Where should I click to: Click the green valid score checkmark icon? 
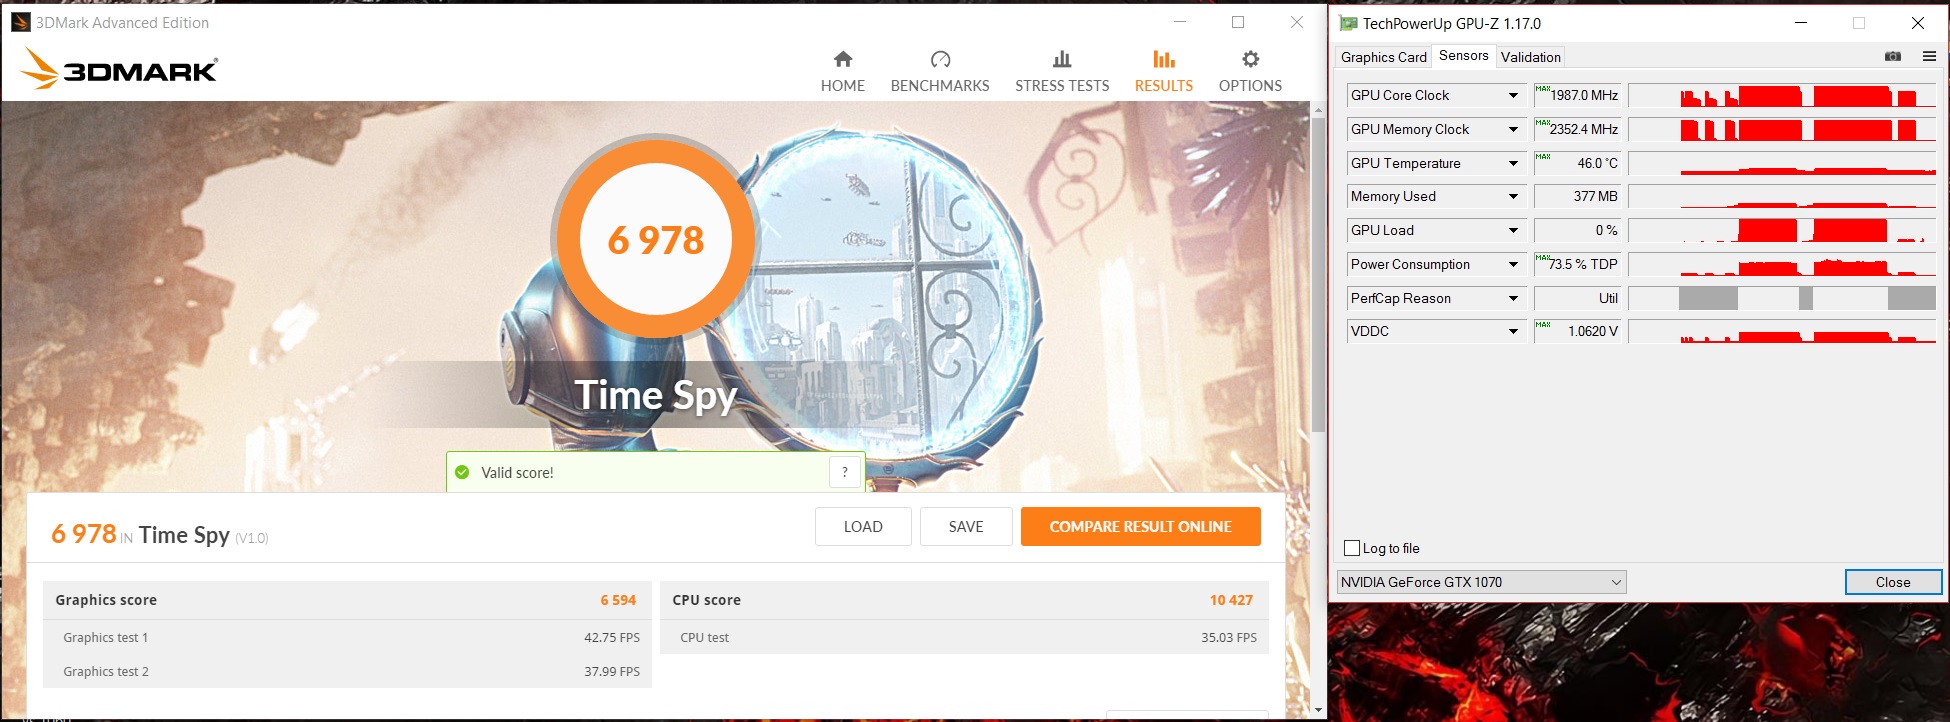pyautogui.click(x=462, y=472)
